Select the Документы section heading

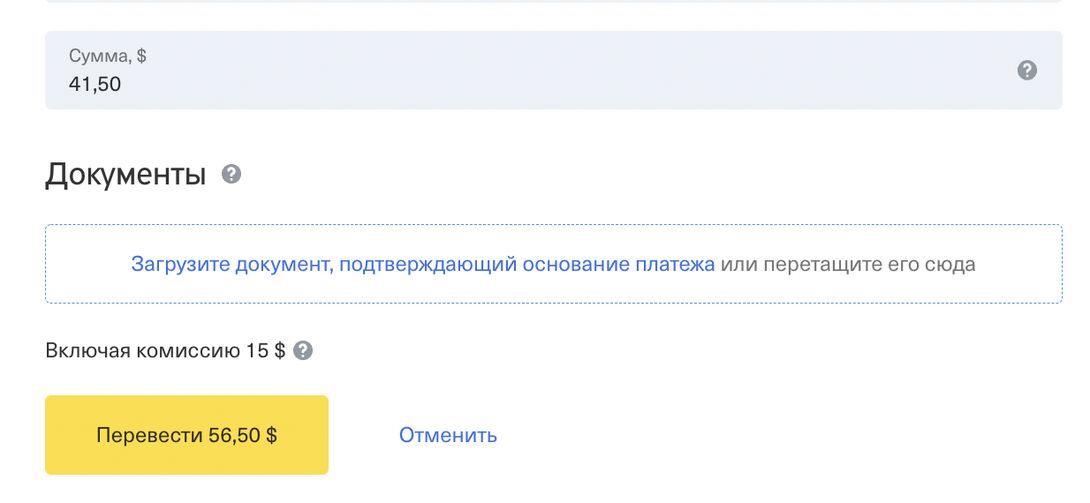pos(125,175)
